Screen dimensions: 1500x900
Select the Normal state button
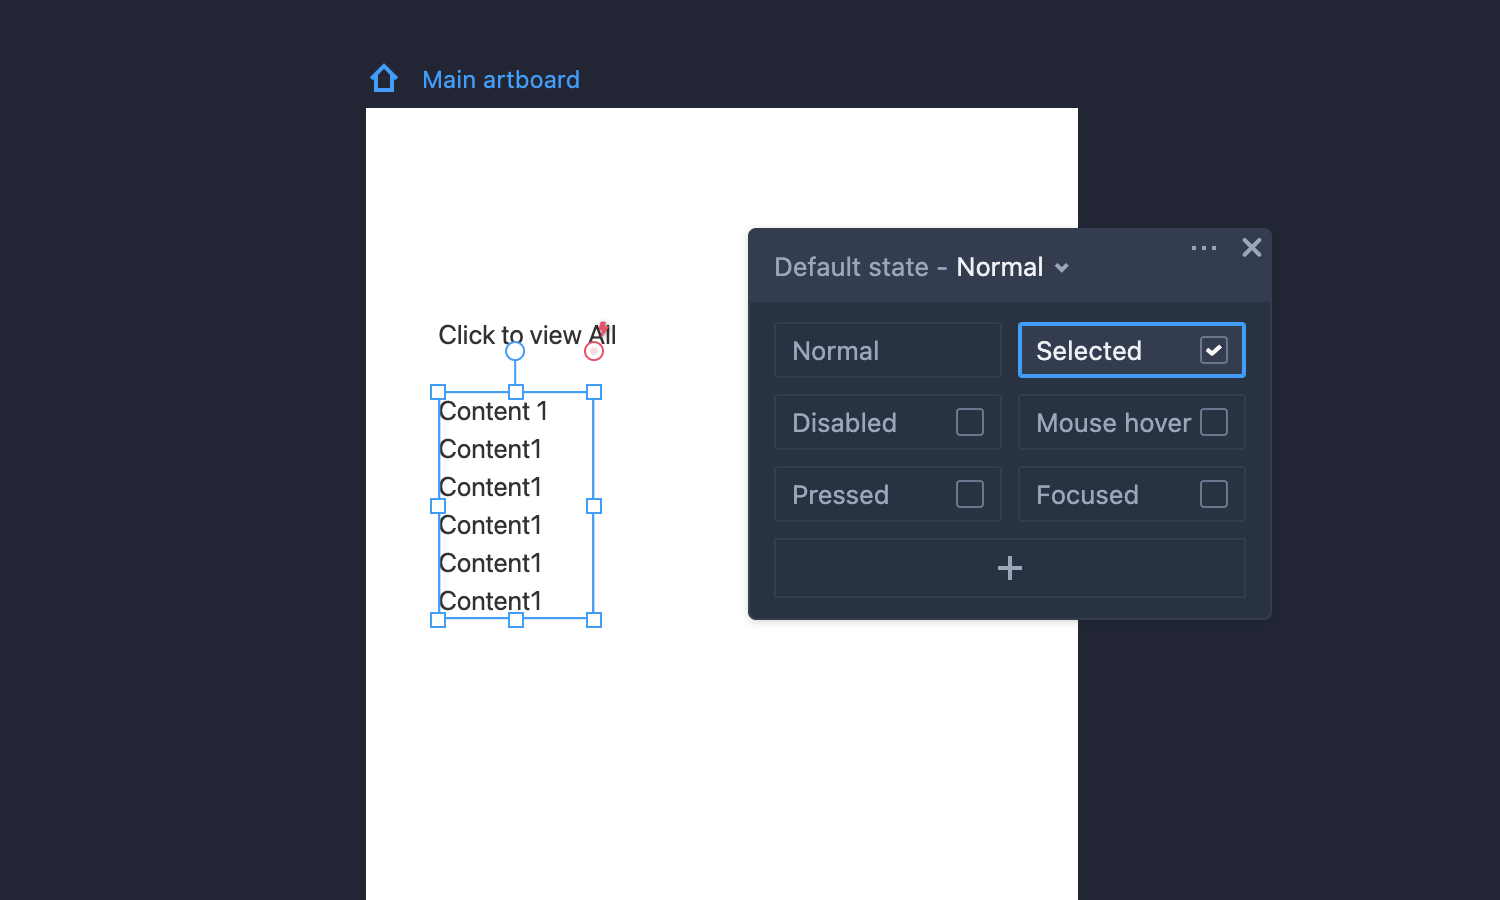(x=888, y=350)
